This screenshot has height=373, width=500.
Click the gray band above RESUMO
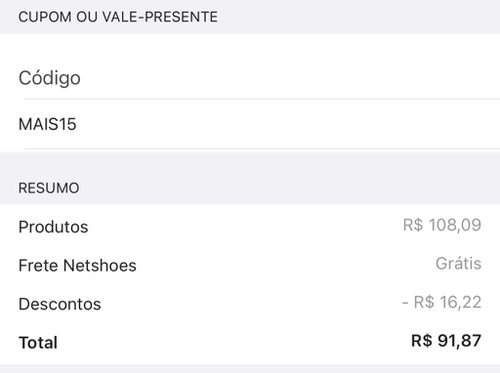click(250, 165)
